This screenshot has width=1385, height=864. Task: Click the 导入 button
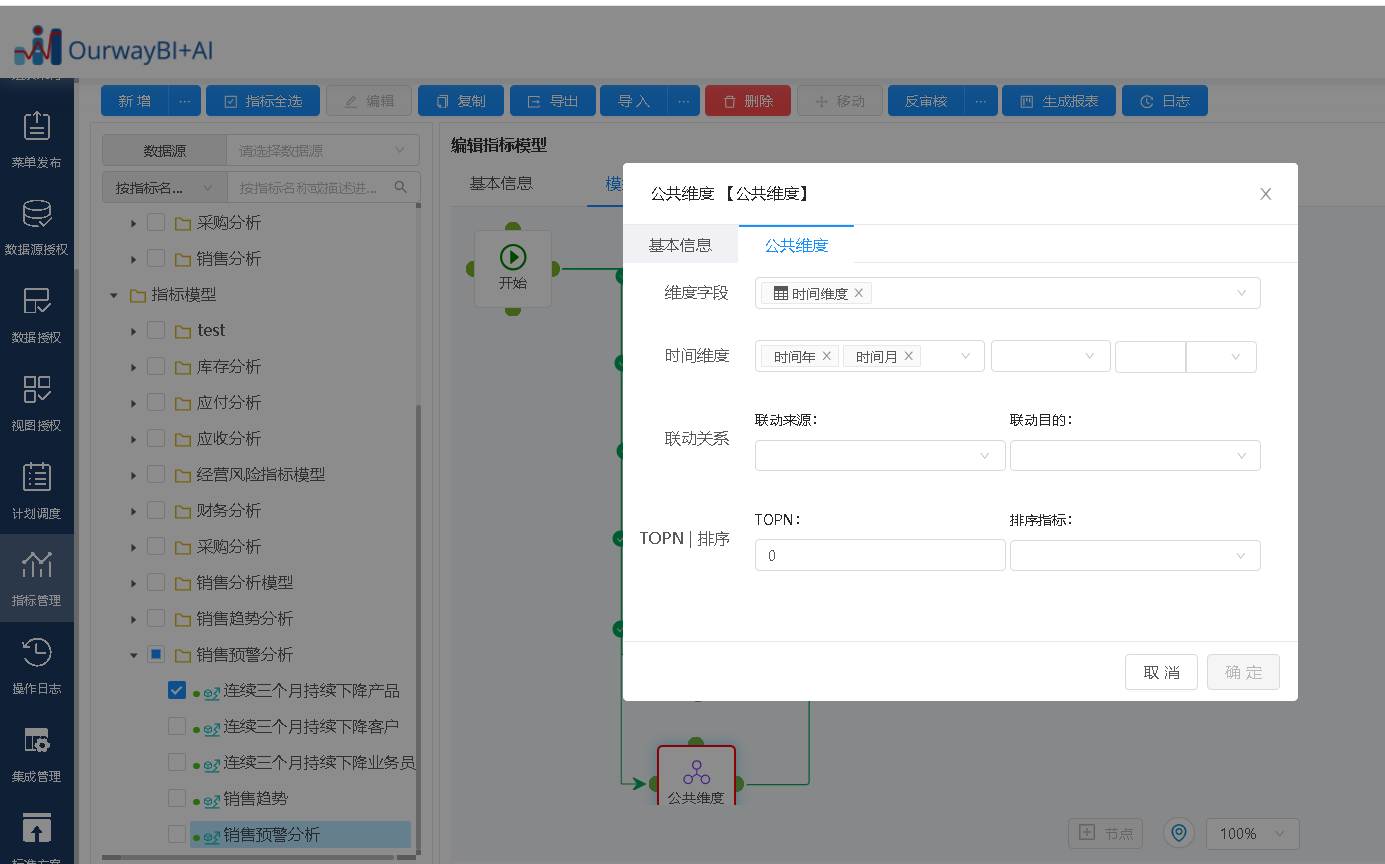click(x=634, y=101)
